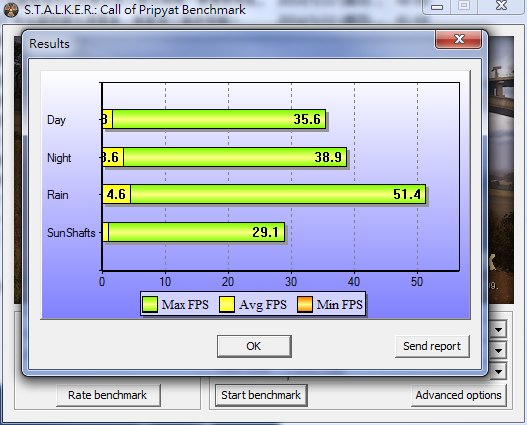The image size is (527, 425).
Task: Click the Day bar value 35.6
Action: (x=307, y=119)
